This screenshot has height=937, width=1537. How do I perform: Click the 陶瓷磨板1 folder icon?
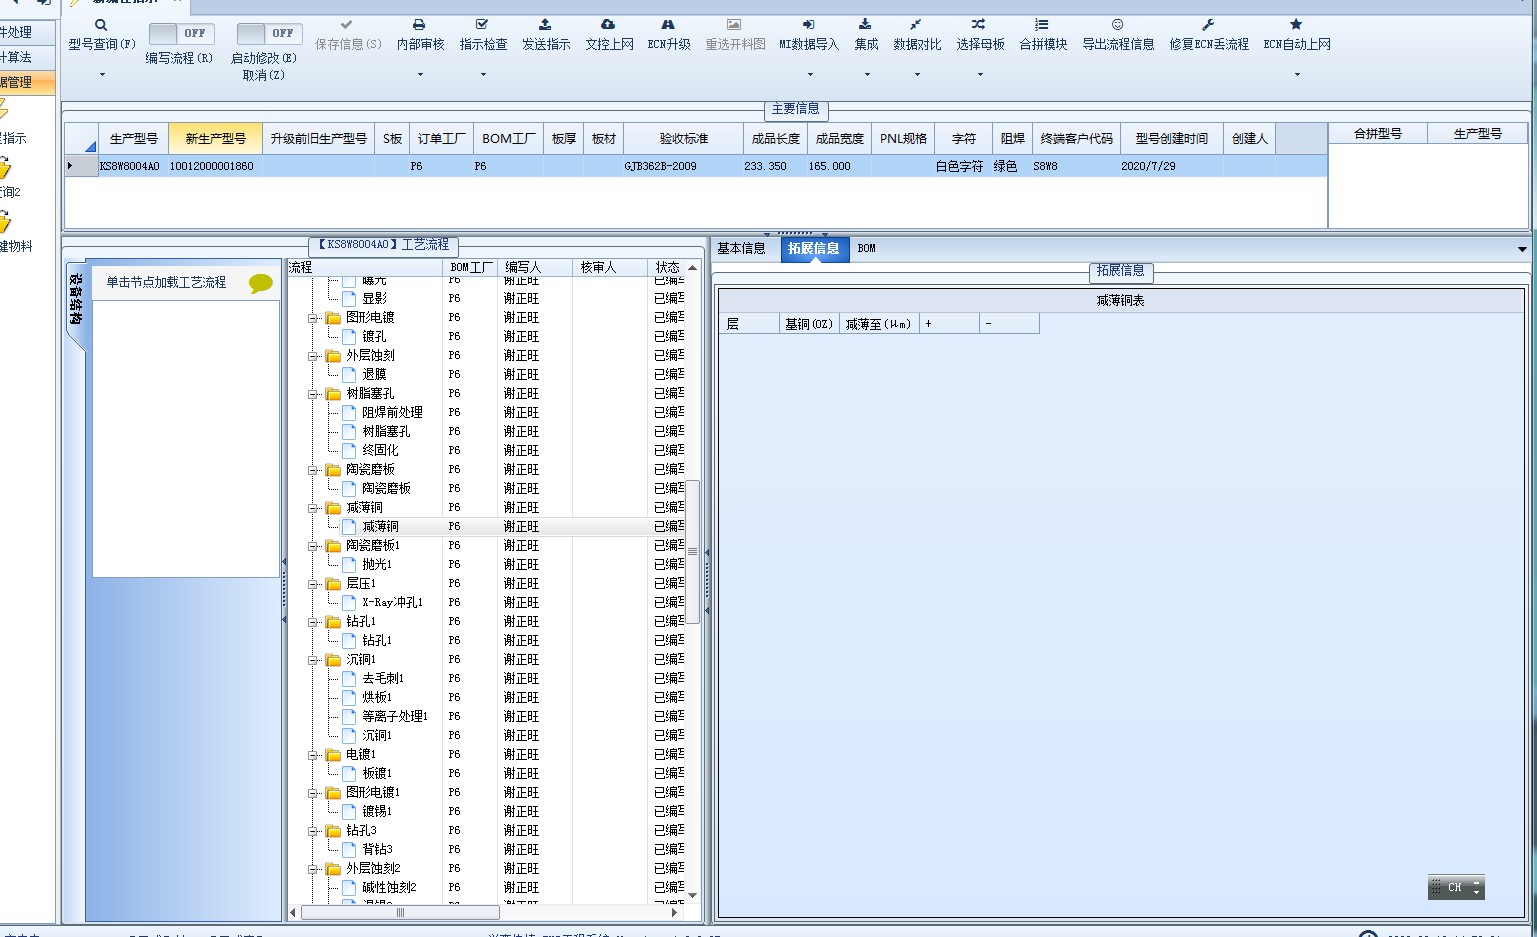[x=333, y=546]
